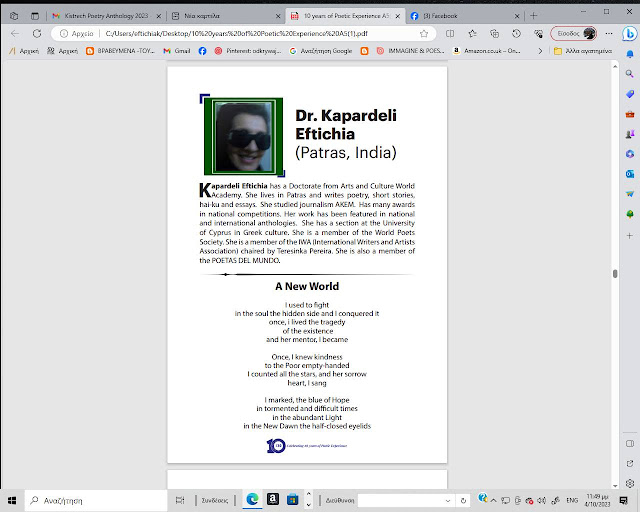Open sidebar settings gear icon
This screenshot has height=512, width=640.
click(x=630, y=483)
